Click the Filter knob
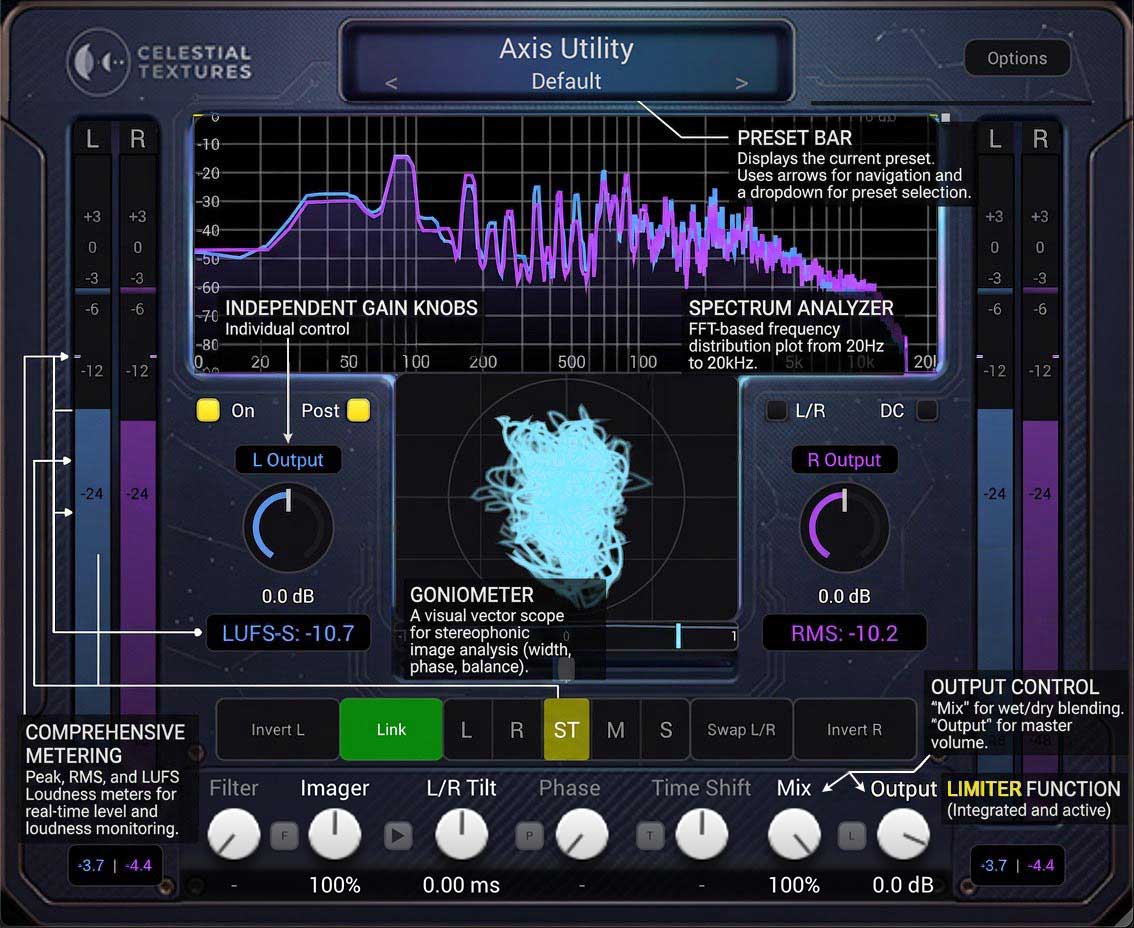 click(234, 835)
